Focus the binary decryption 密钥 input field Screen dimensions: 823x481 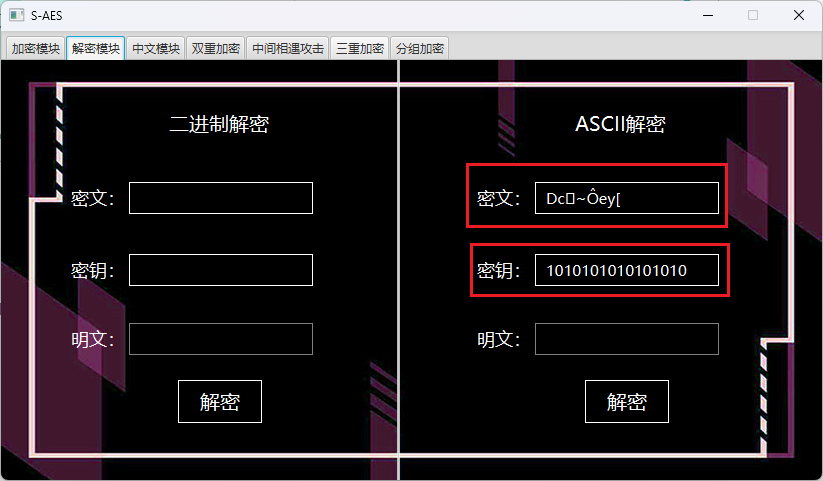click(x=221, y=270)
